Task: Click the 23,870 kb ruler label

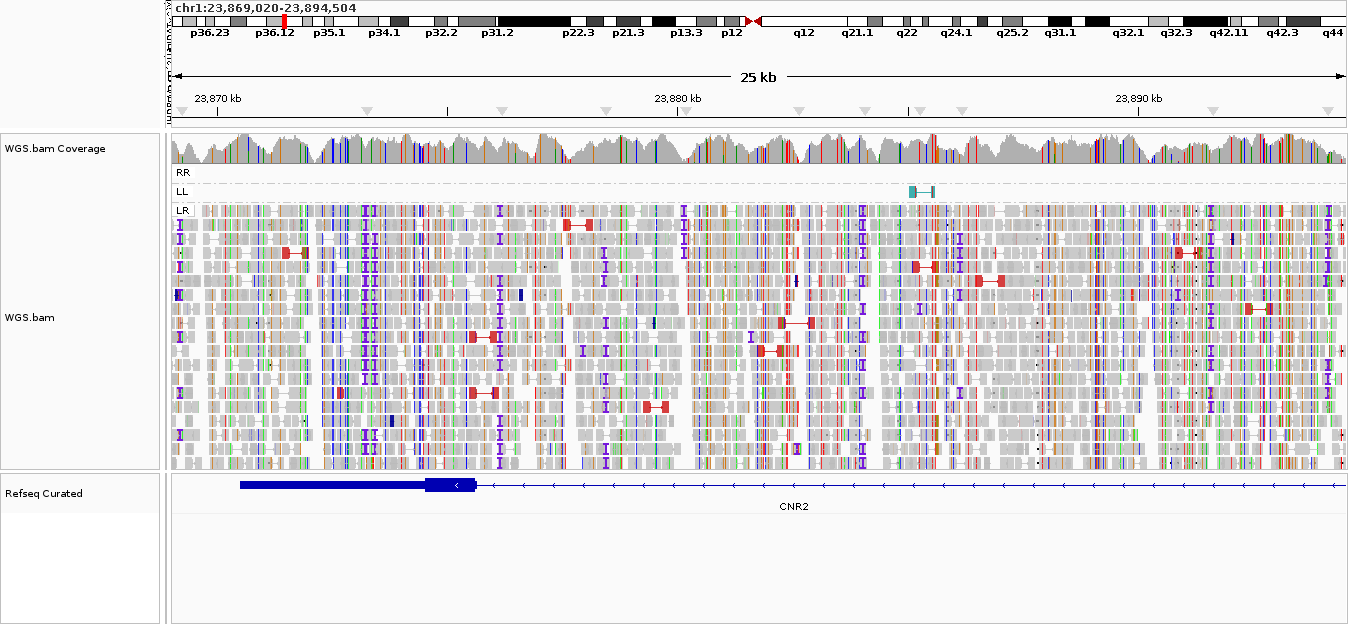Action: pos(218,98)
